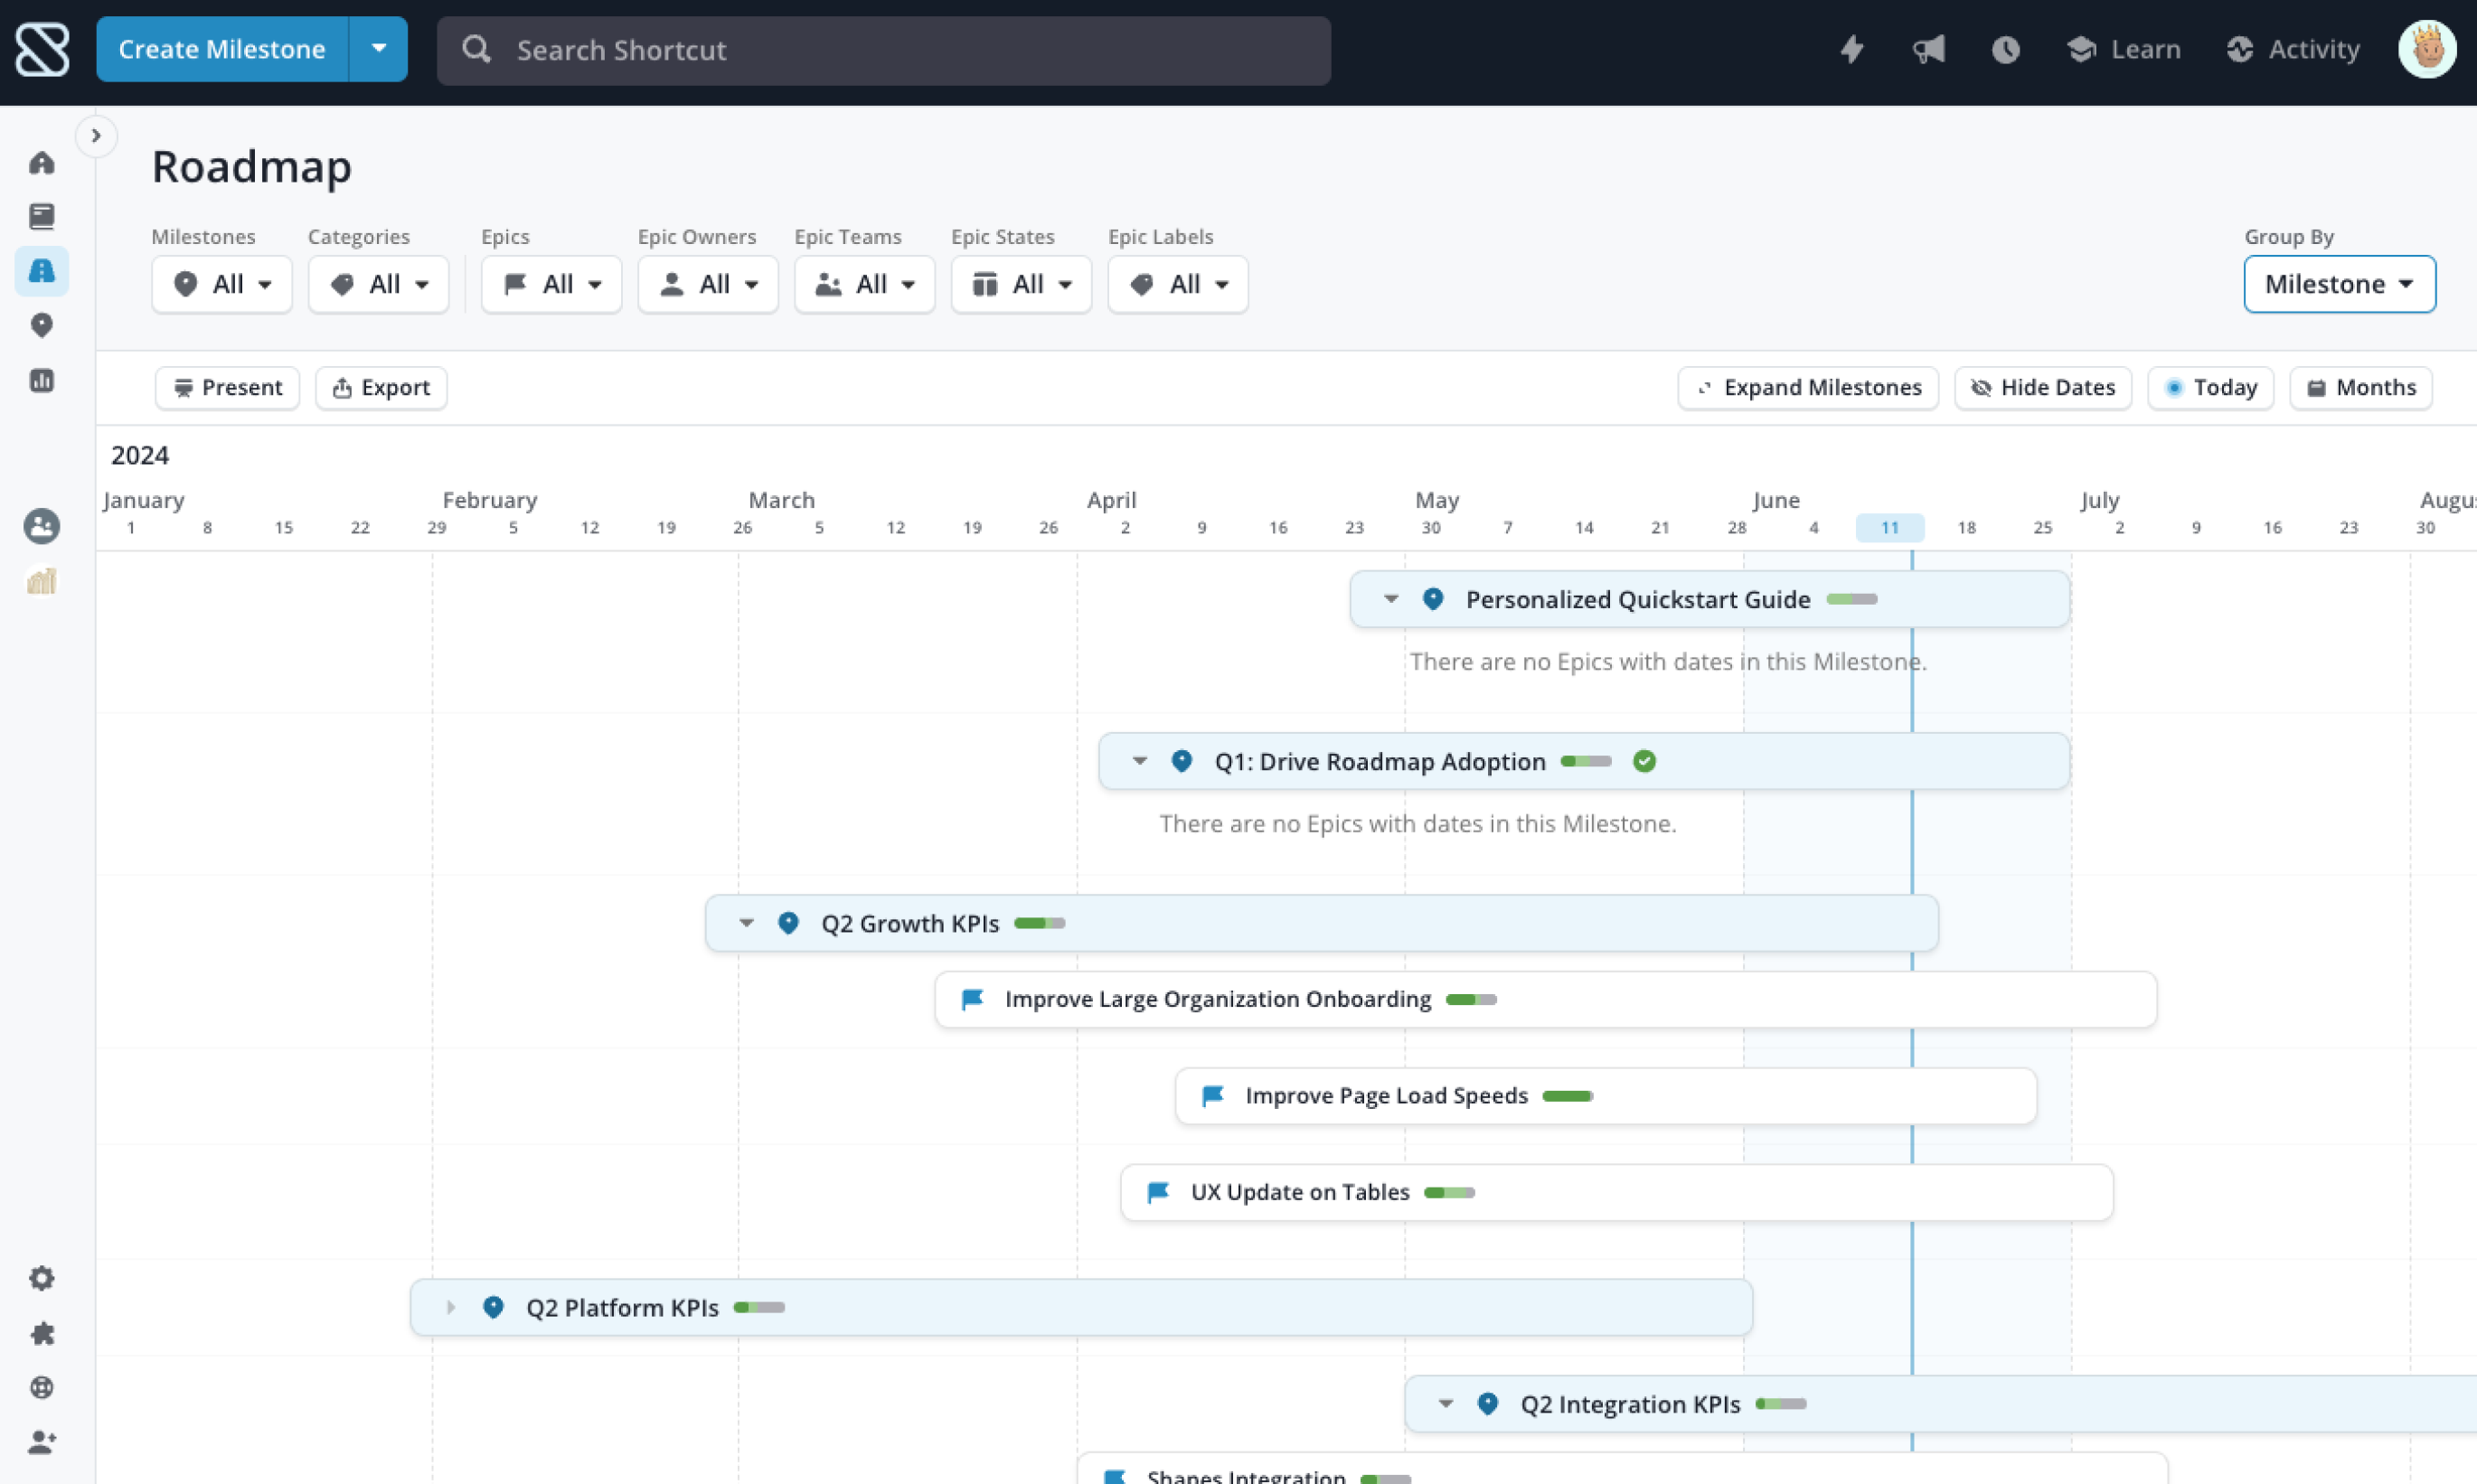Viewport: 2477px width, 1484px height.
Task: Click the Export button
Action: (381, 387)
